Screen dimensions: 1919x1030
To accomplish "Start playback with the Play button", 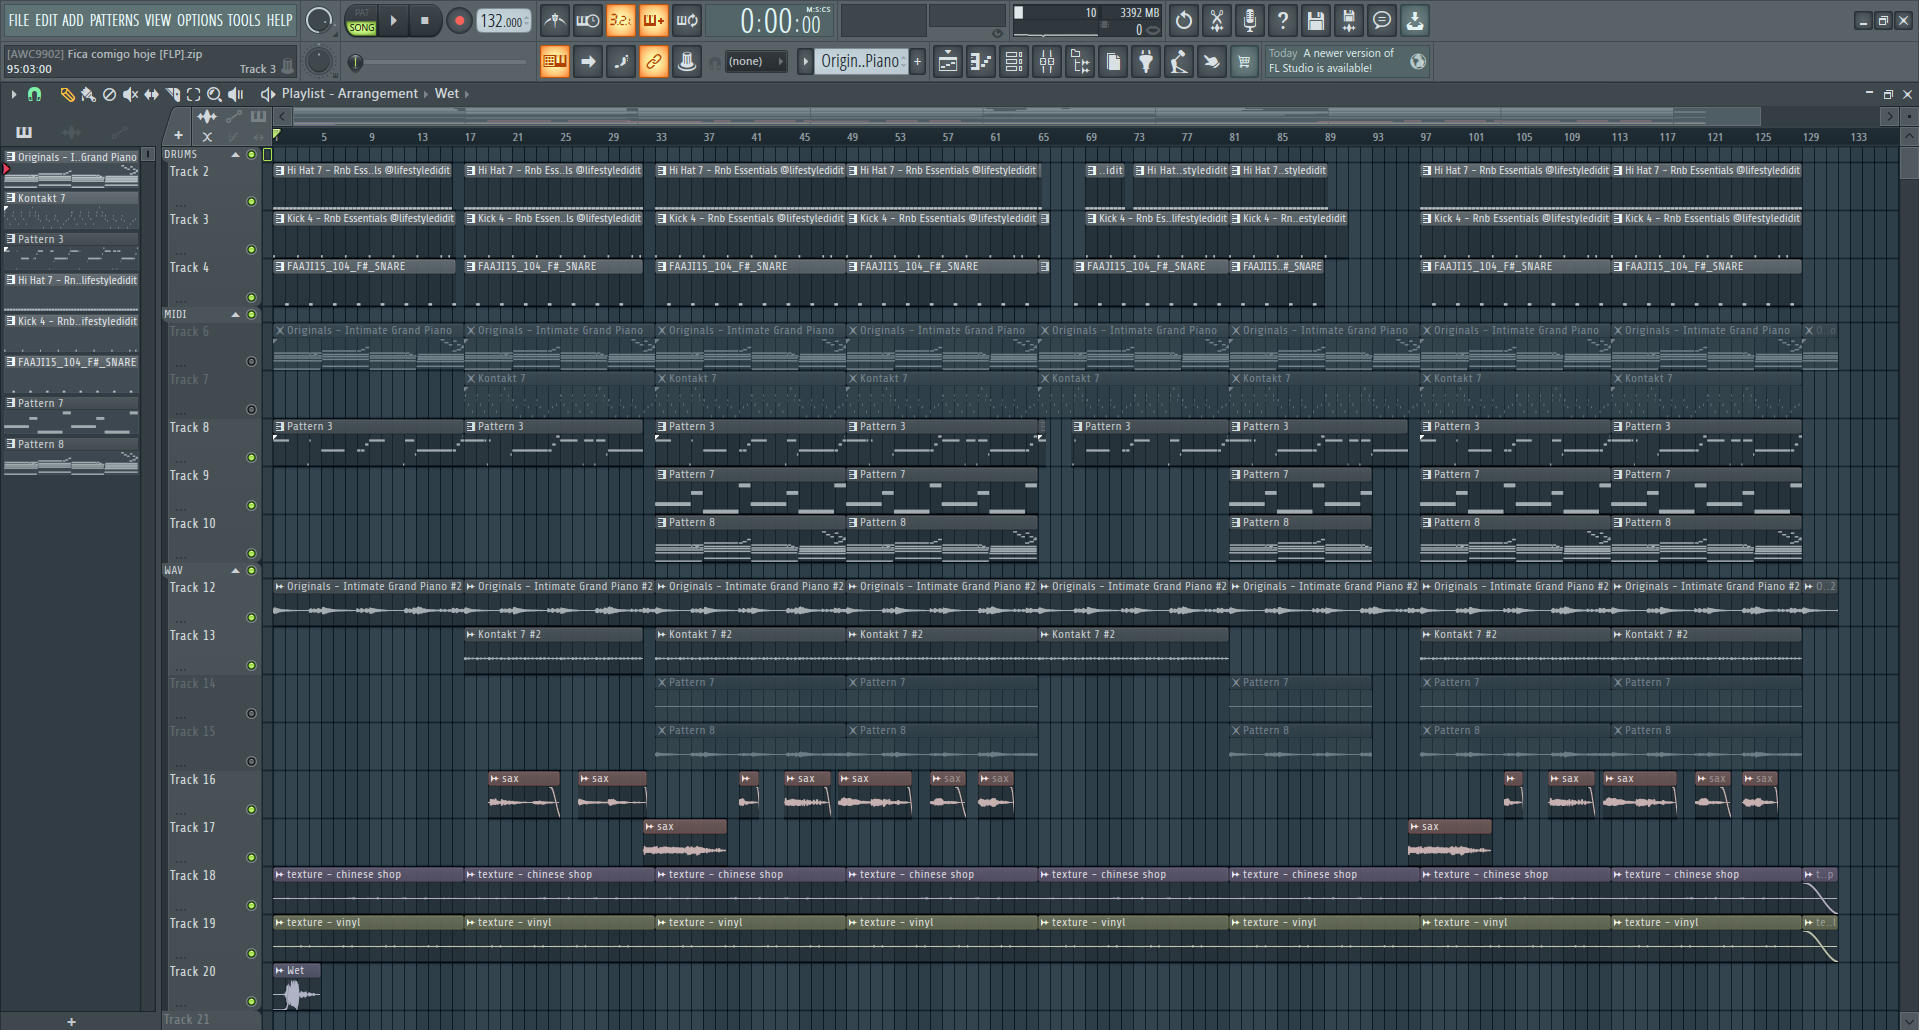I will [394, 20].
